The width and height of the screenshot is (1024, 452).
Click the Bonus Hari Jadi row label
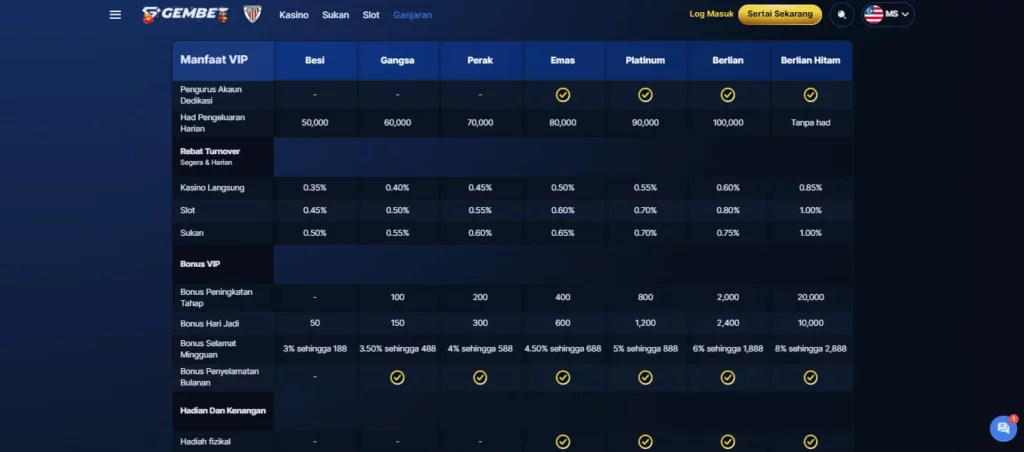(210, 323)
